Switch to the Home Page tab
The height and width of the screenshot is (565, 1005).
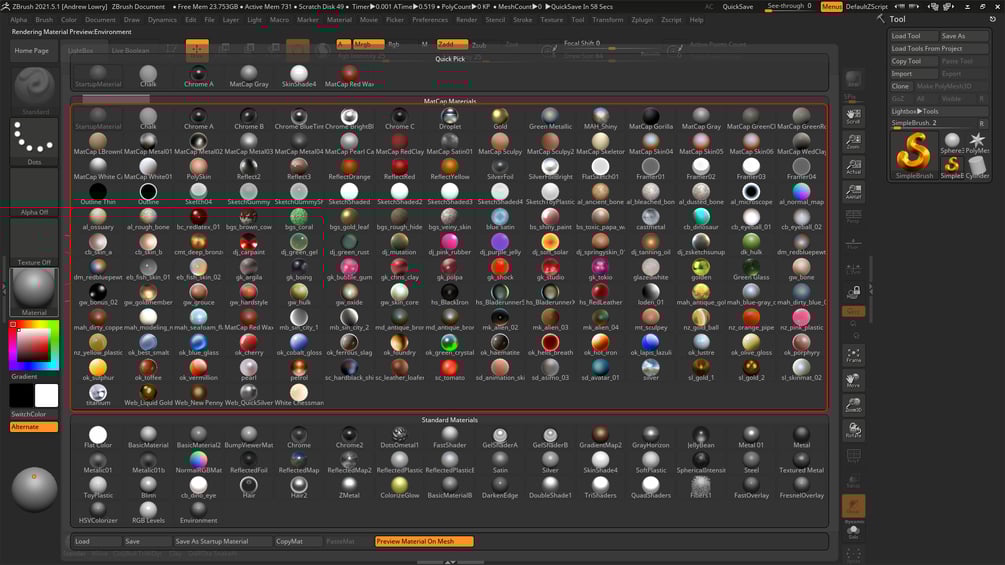coord(31,50)
